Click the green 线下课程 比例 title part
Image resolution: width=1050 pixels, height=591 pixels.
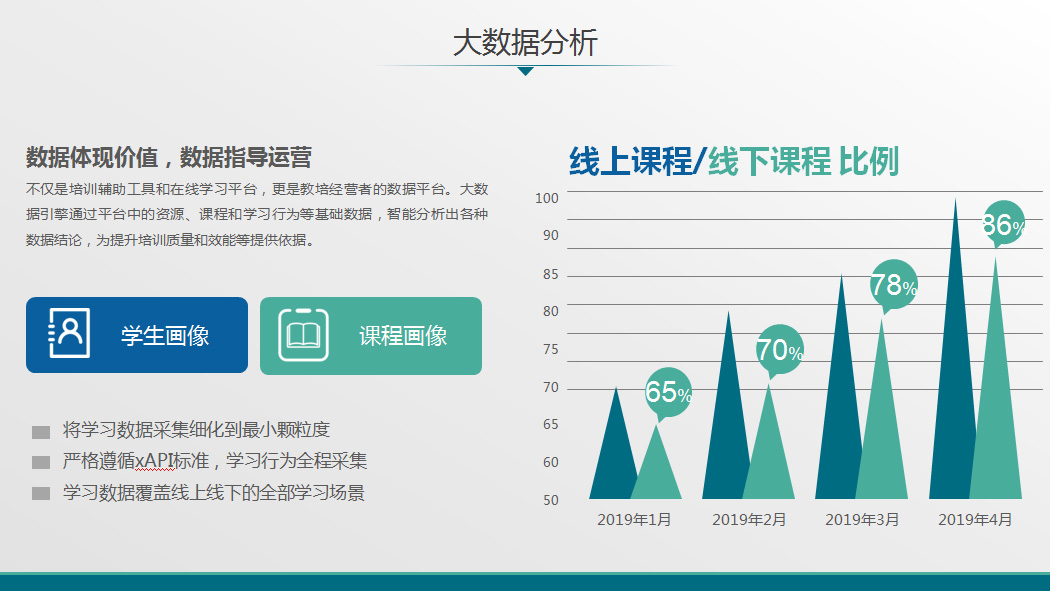point(803,161)
